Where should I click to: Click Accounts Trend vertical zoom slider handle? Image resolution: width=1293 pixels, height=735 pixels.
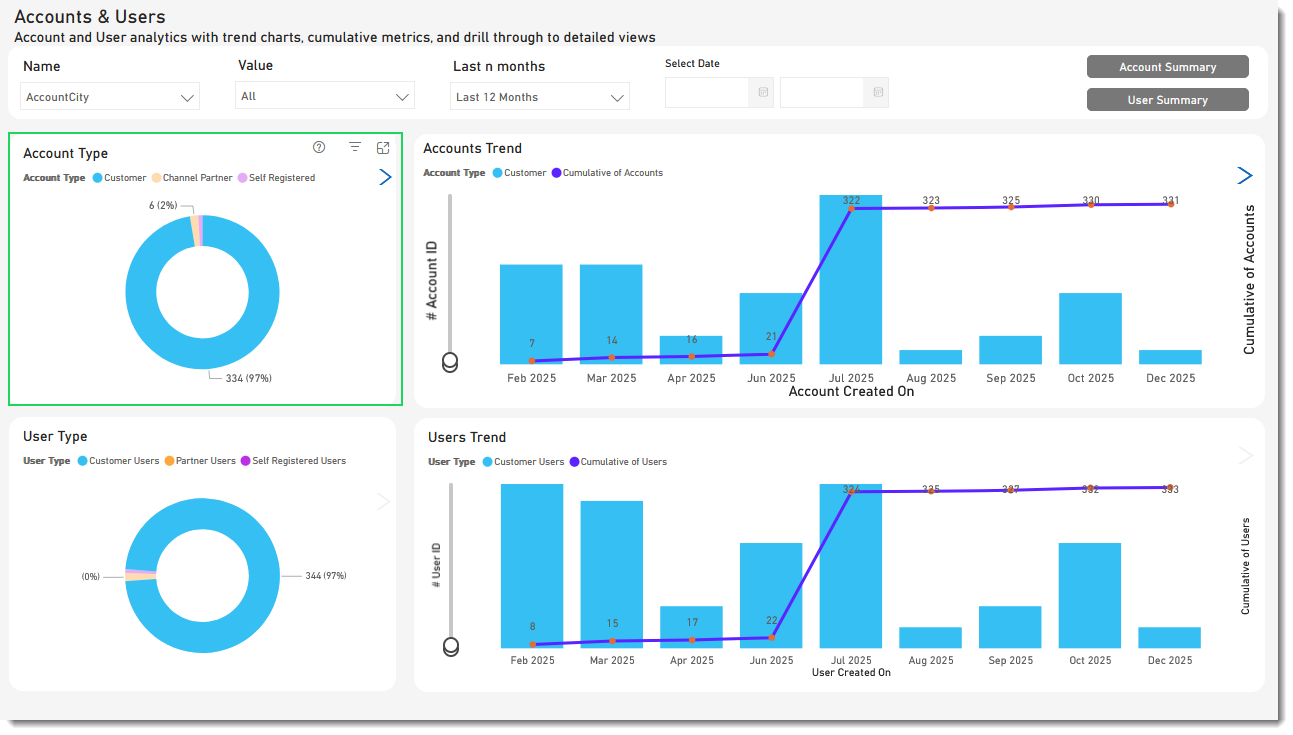tap(450, 361)
